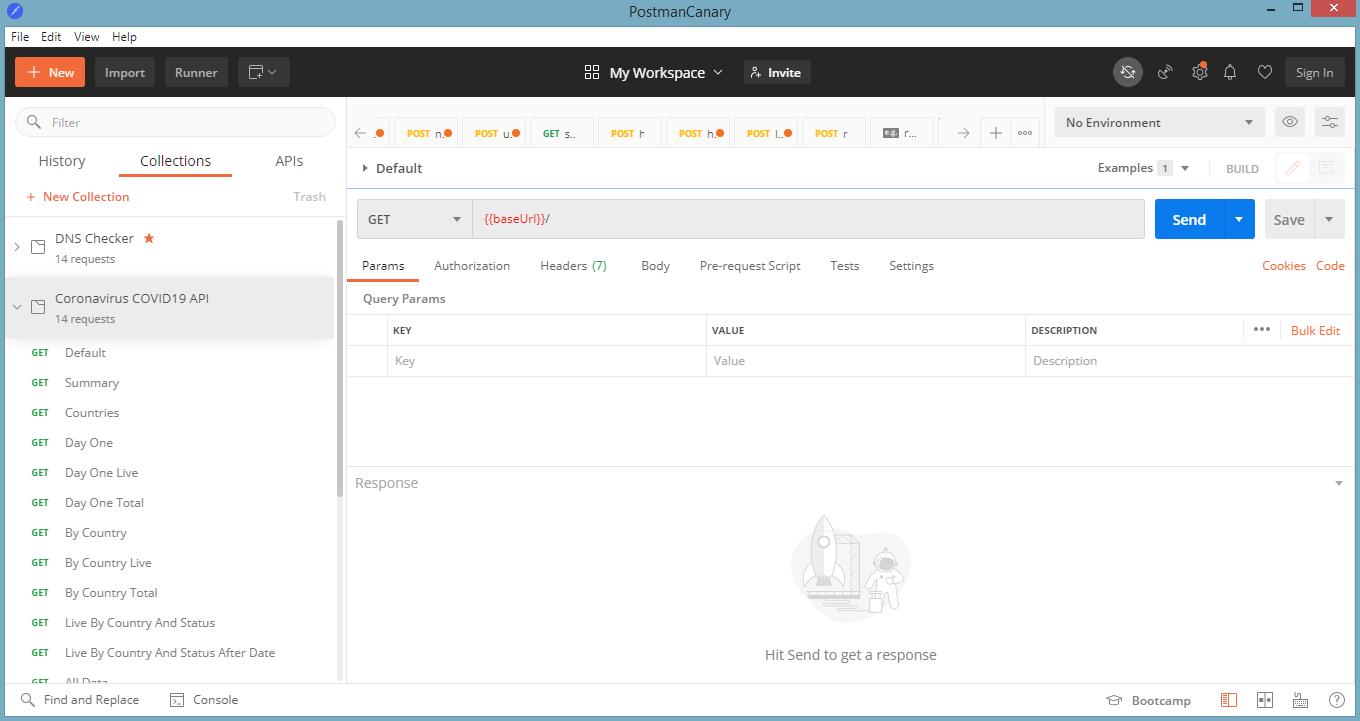Open the GET method dropdown
Screen dimensions: 1360x721
pyautogui.click(x=414, y=218)
